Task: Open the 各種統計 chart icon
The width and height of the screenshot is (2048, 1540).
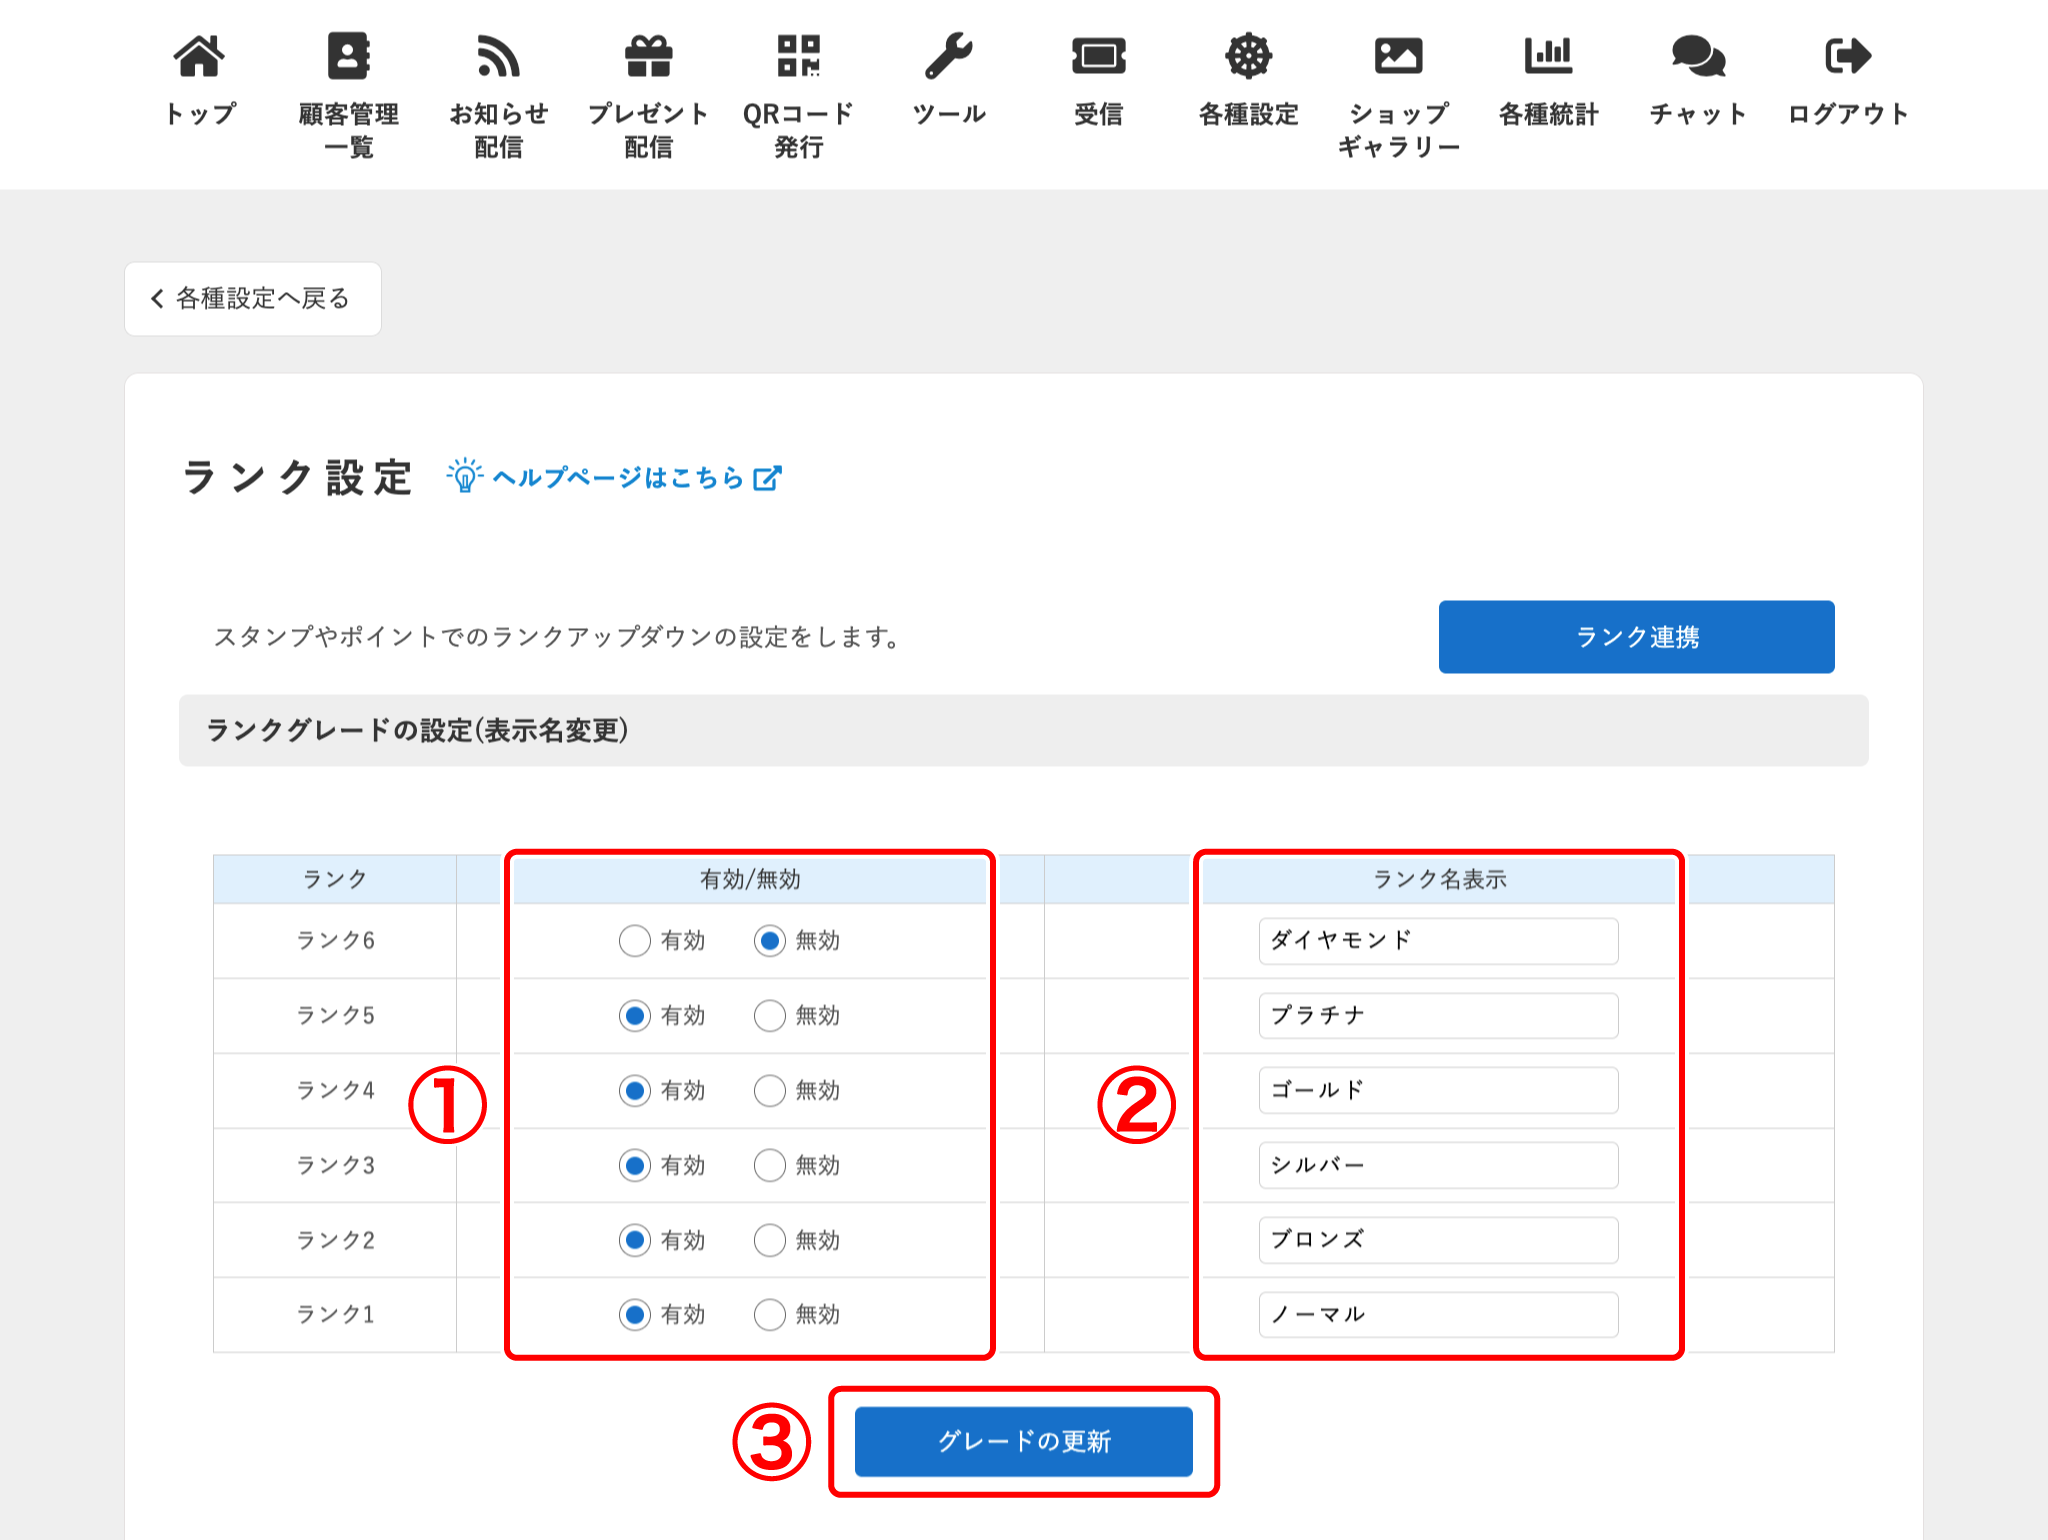Action: click(x=1548, y=56)
